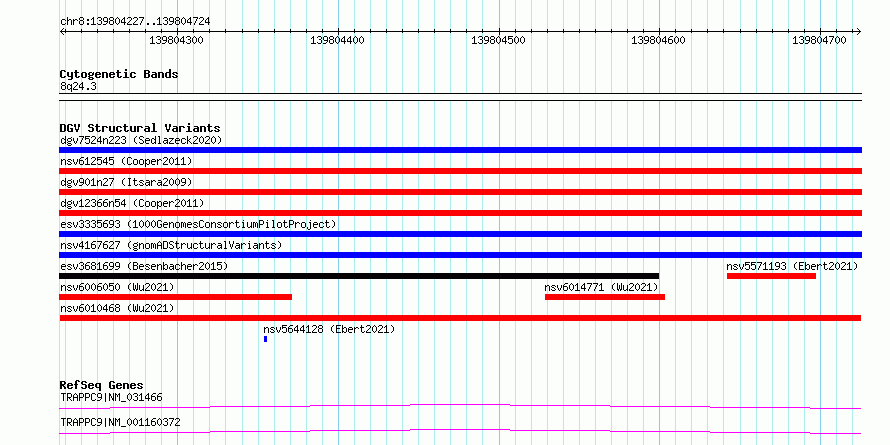890x445 pixels.
Task: Click the Cytogenetic Bands track title
Action: coord(119,74)
